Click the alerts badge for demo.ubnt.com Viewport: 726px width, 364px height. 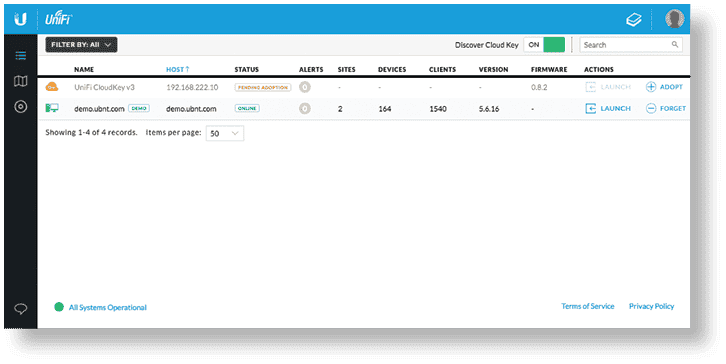tap(305, 108)
